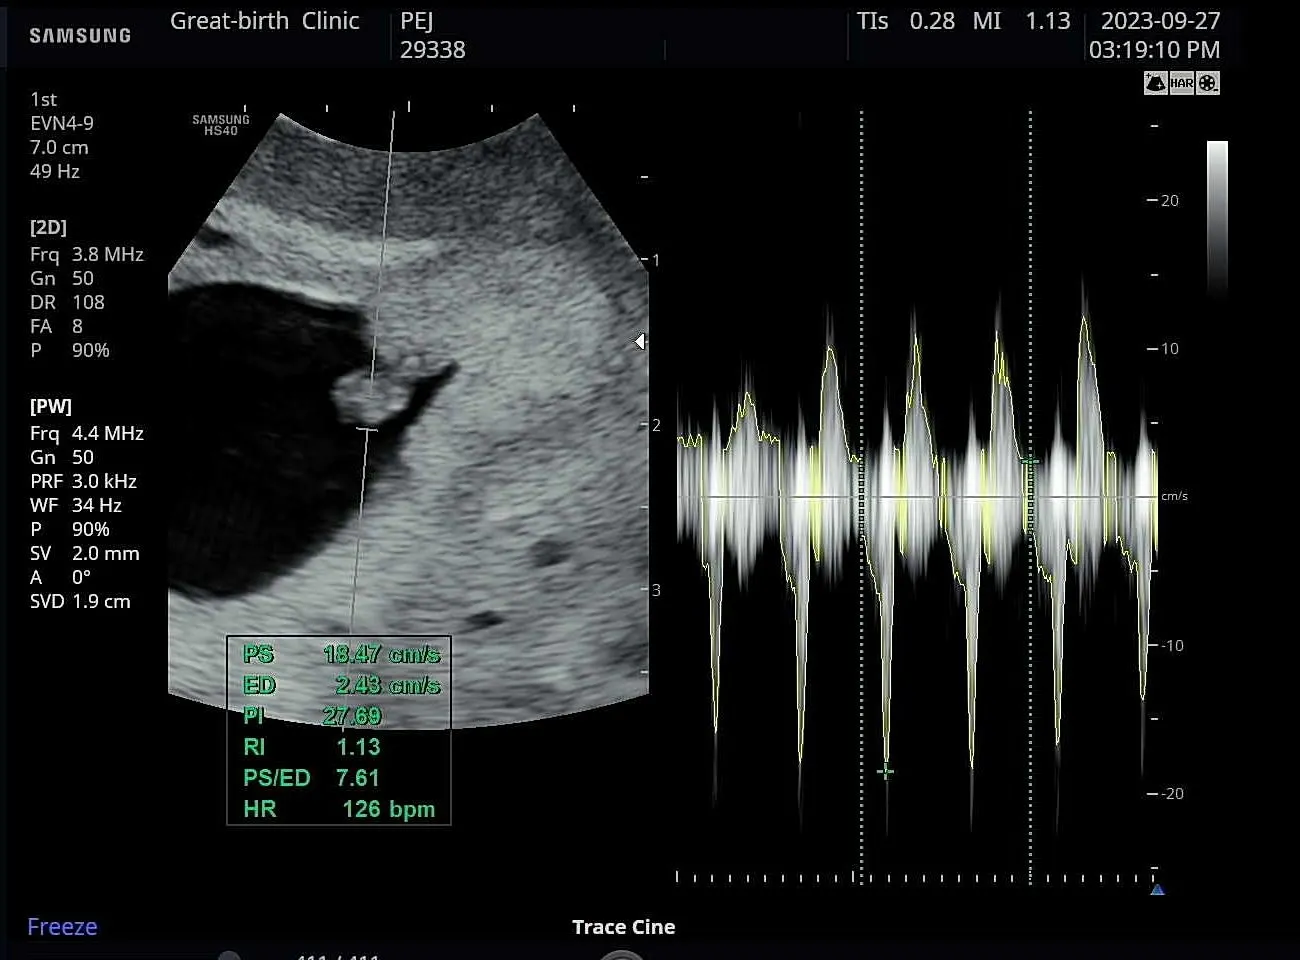
Task: Click the 2D Frq 3.8 MHz value
Action: [x=87, y=254]
